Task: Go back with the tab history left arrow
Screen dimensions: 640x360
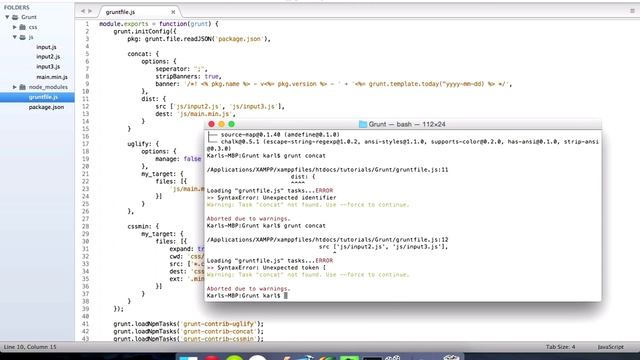Action: point(83,11)
